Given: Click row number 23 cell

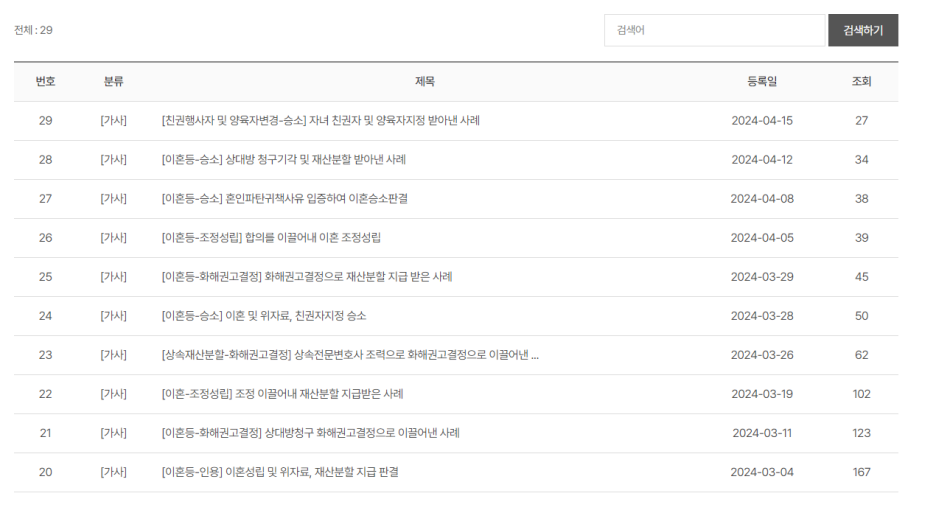Looking at the screenshot, I should (x=45, y=355).
